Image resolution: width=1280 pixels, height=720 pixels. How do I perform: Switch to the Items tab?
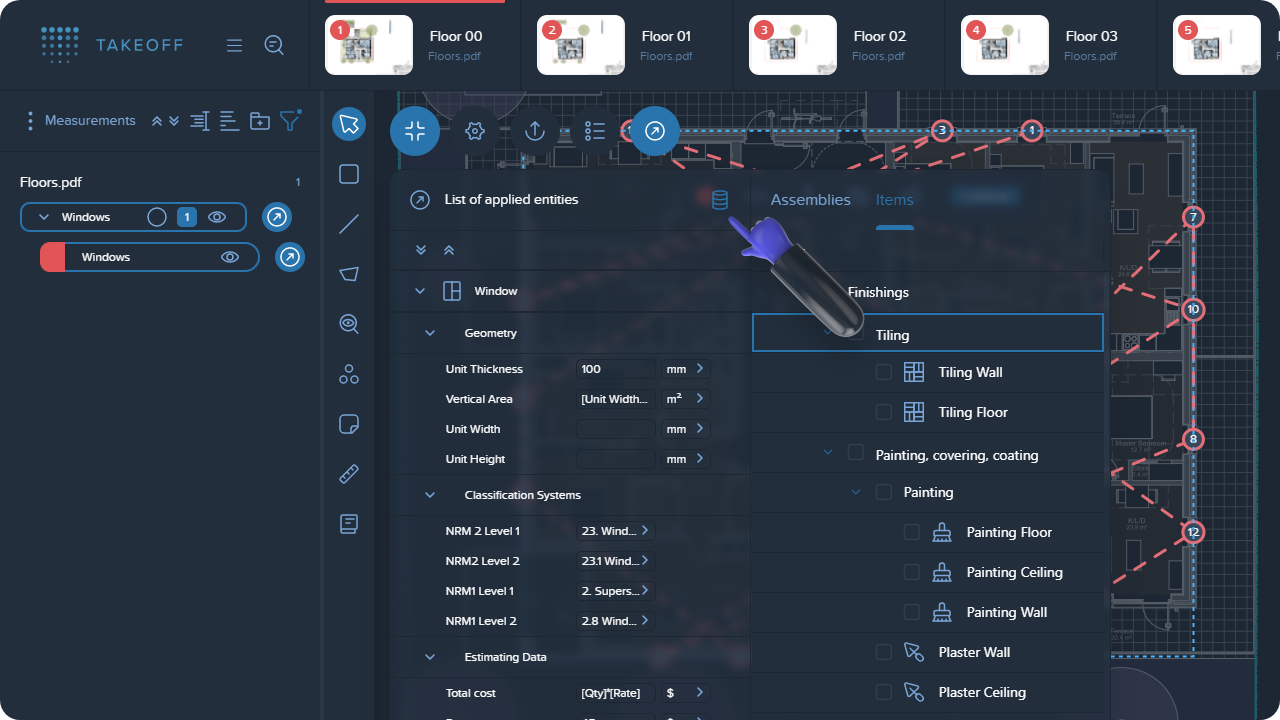tap(895, 200)
